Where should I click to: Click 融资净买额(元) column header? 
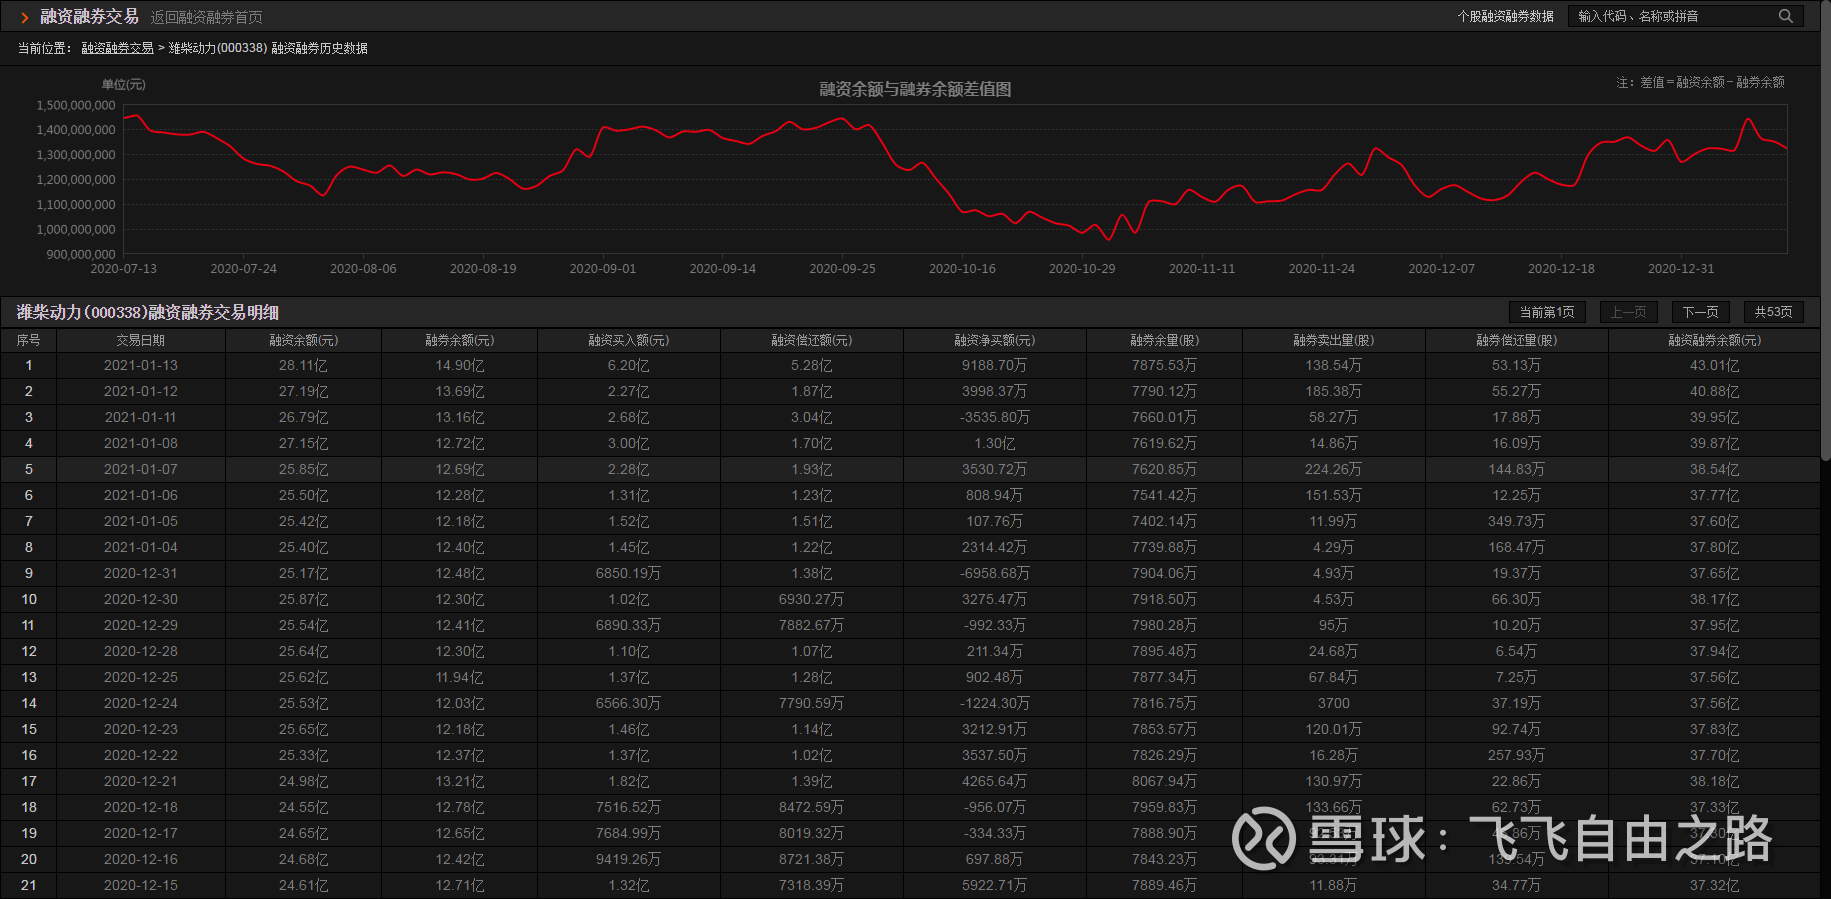tap(995, 340)
